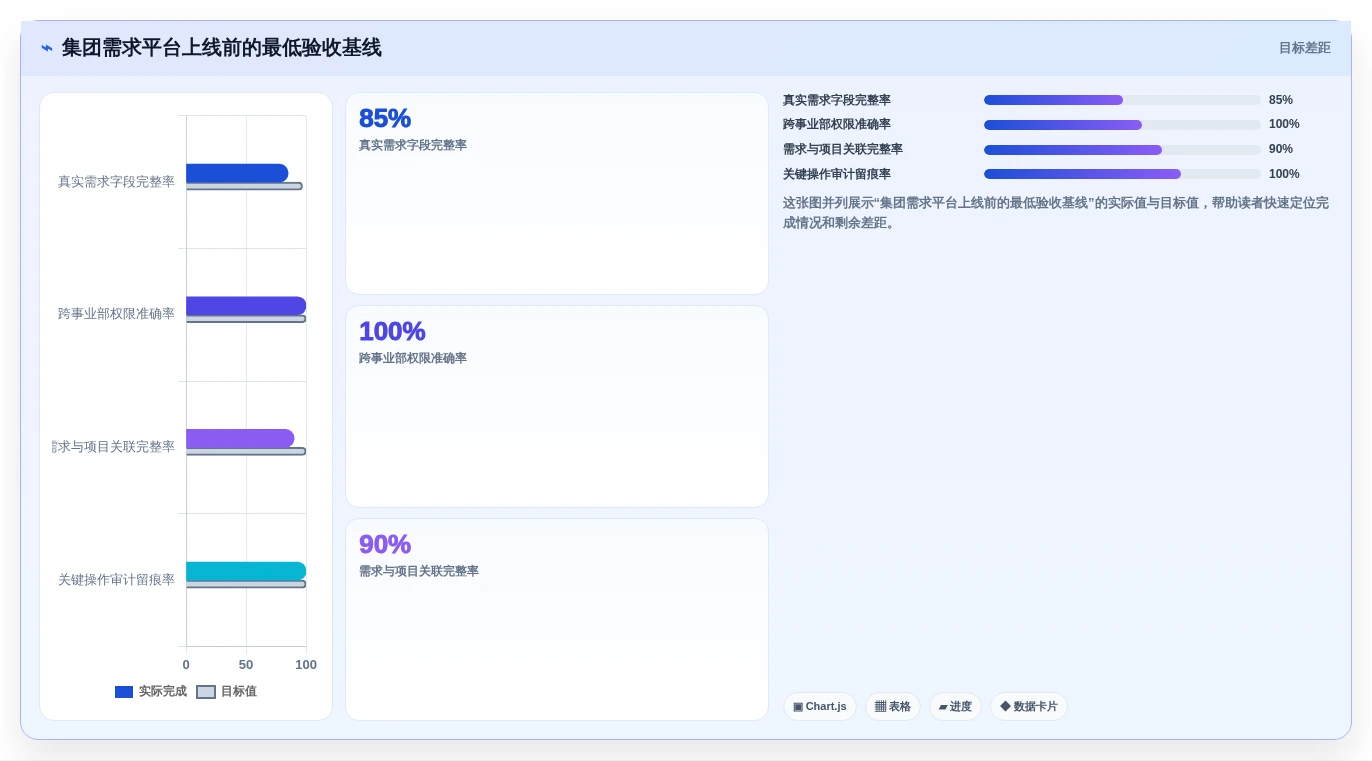
Task: Click the cyan bar for 关键操作审计留痕率
Action: coord(246,571)
